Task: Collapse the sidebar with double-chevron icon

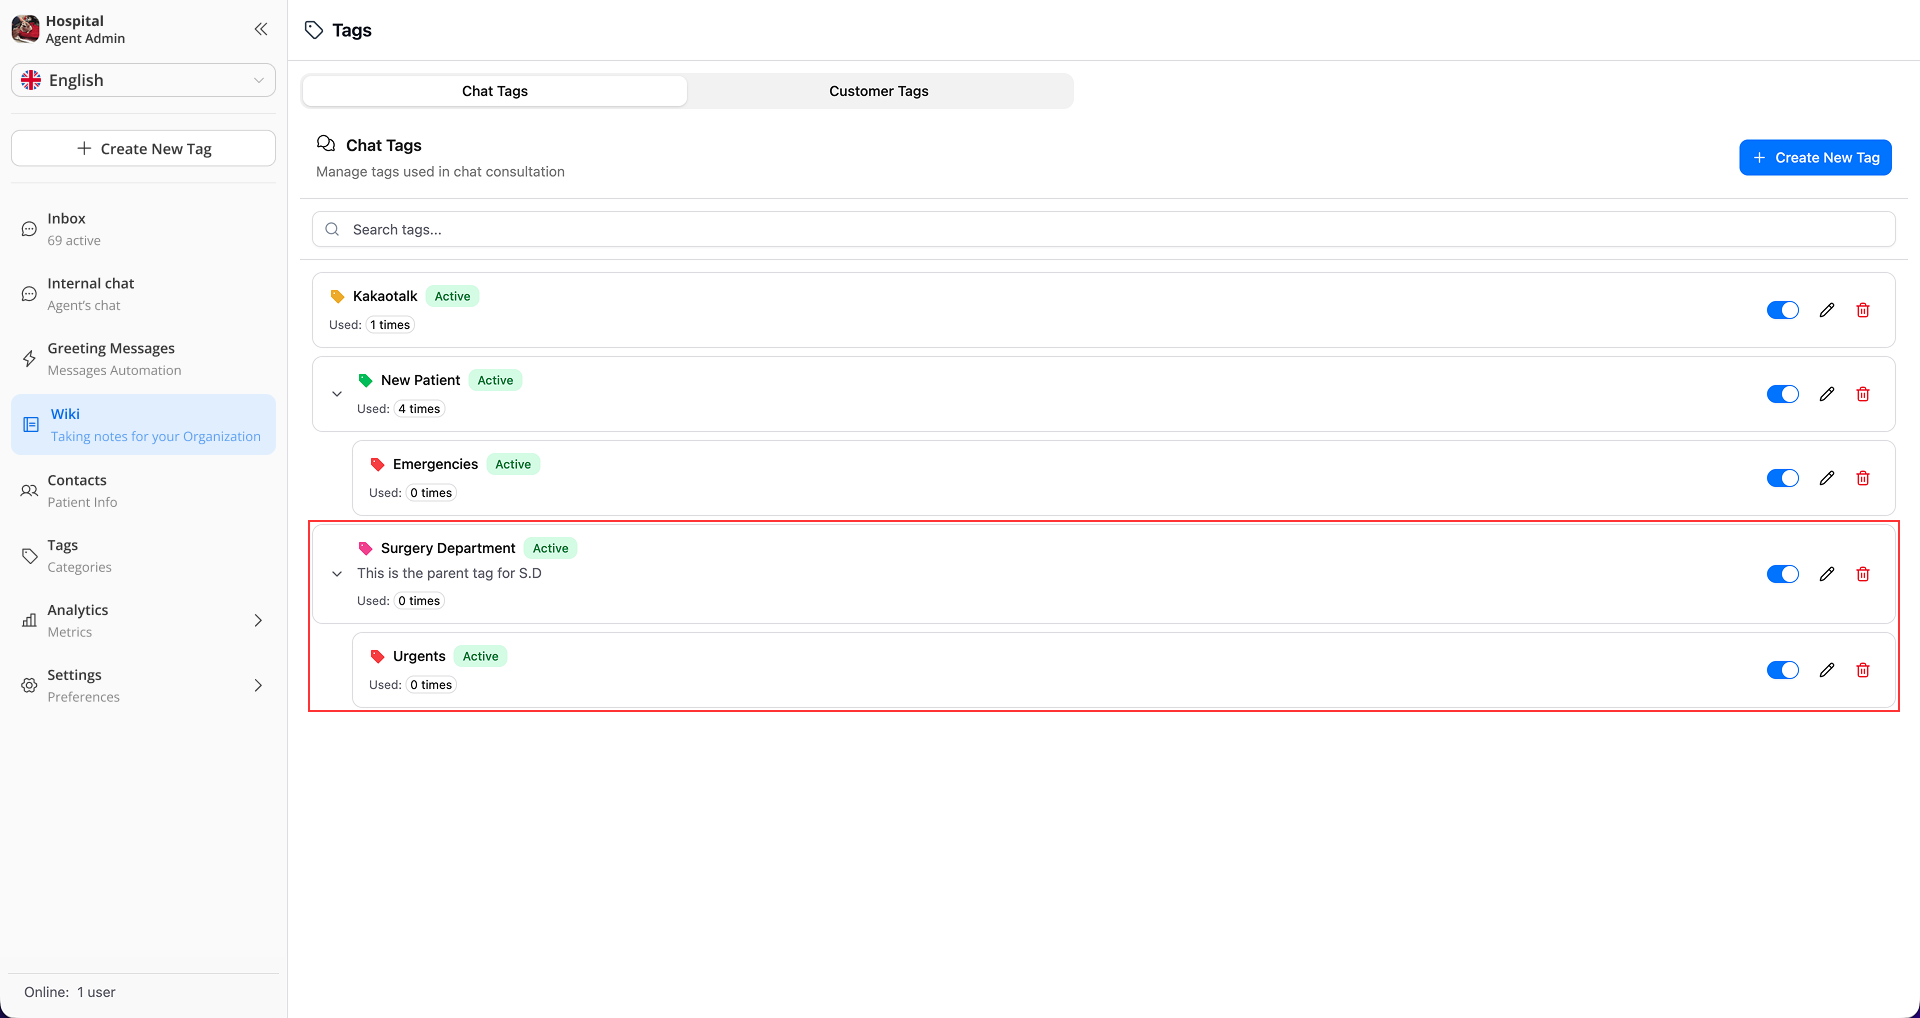Action: [261, 29]
